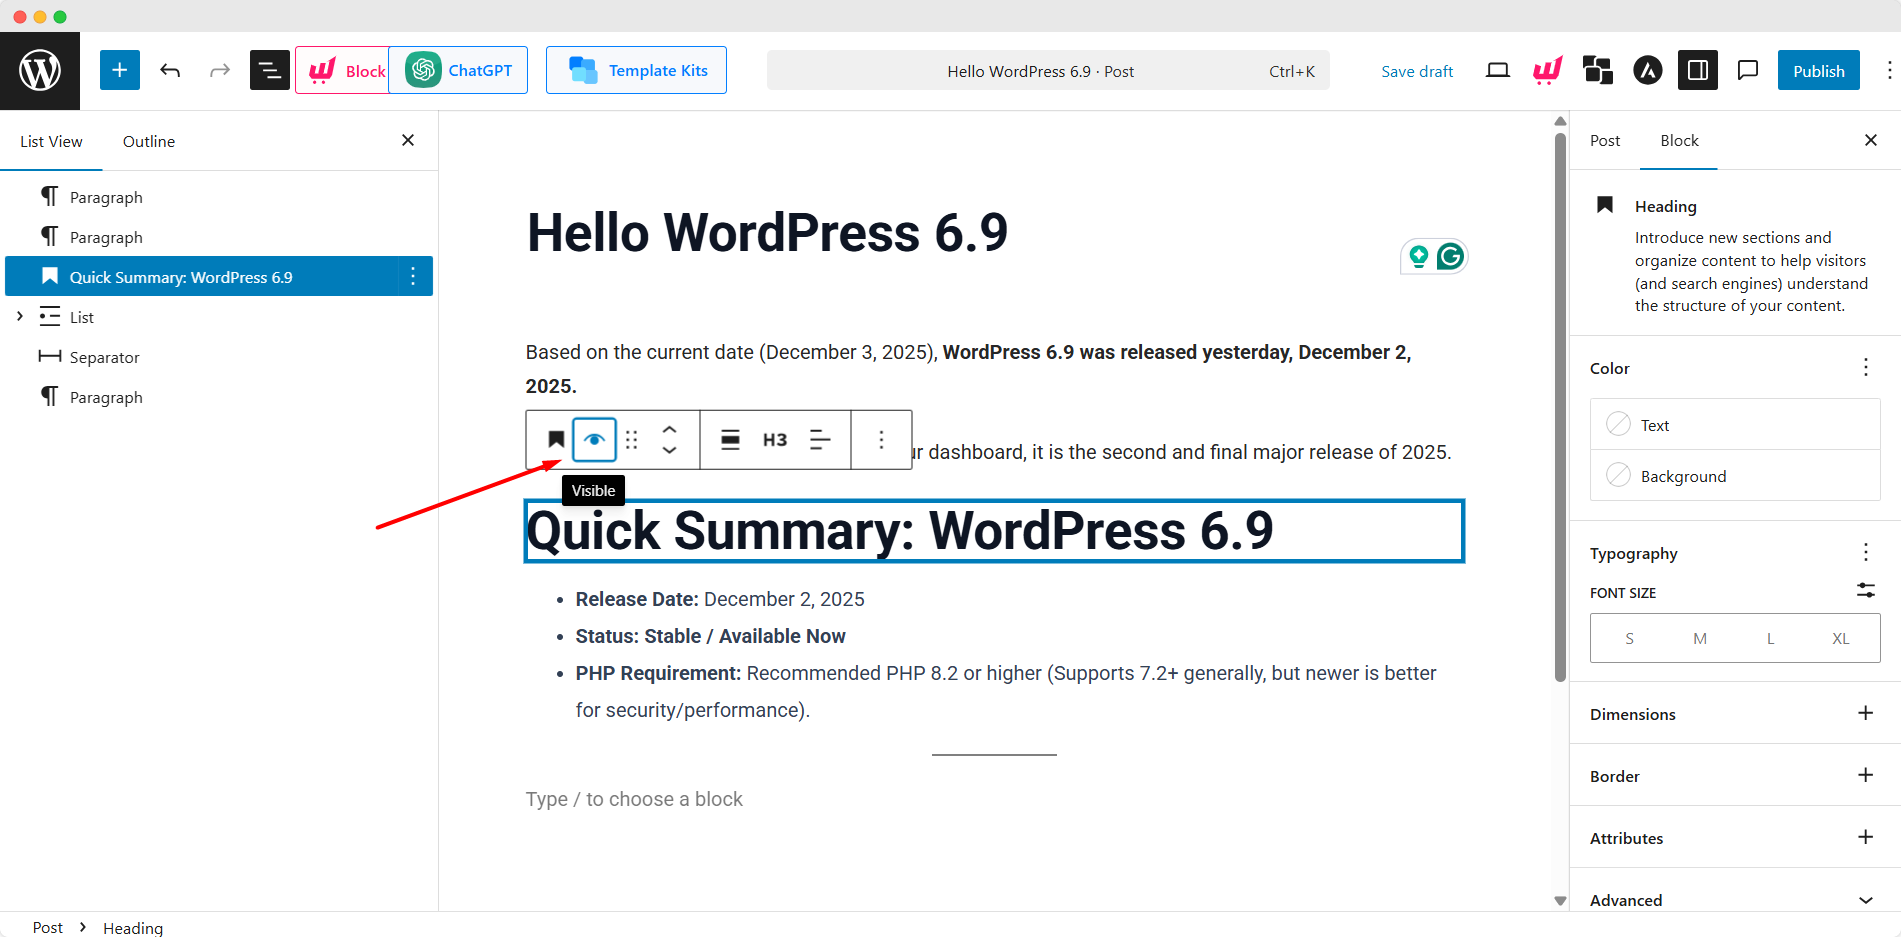This screenshot has height=937, width=1901.
Task: Select the L font size
Action: coord(1770,638)
